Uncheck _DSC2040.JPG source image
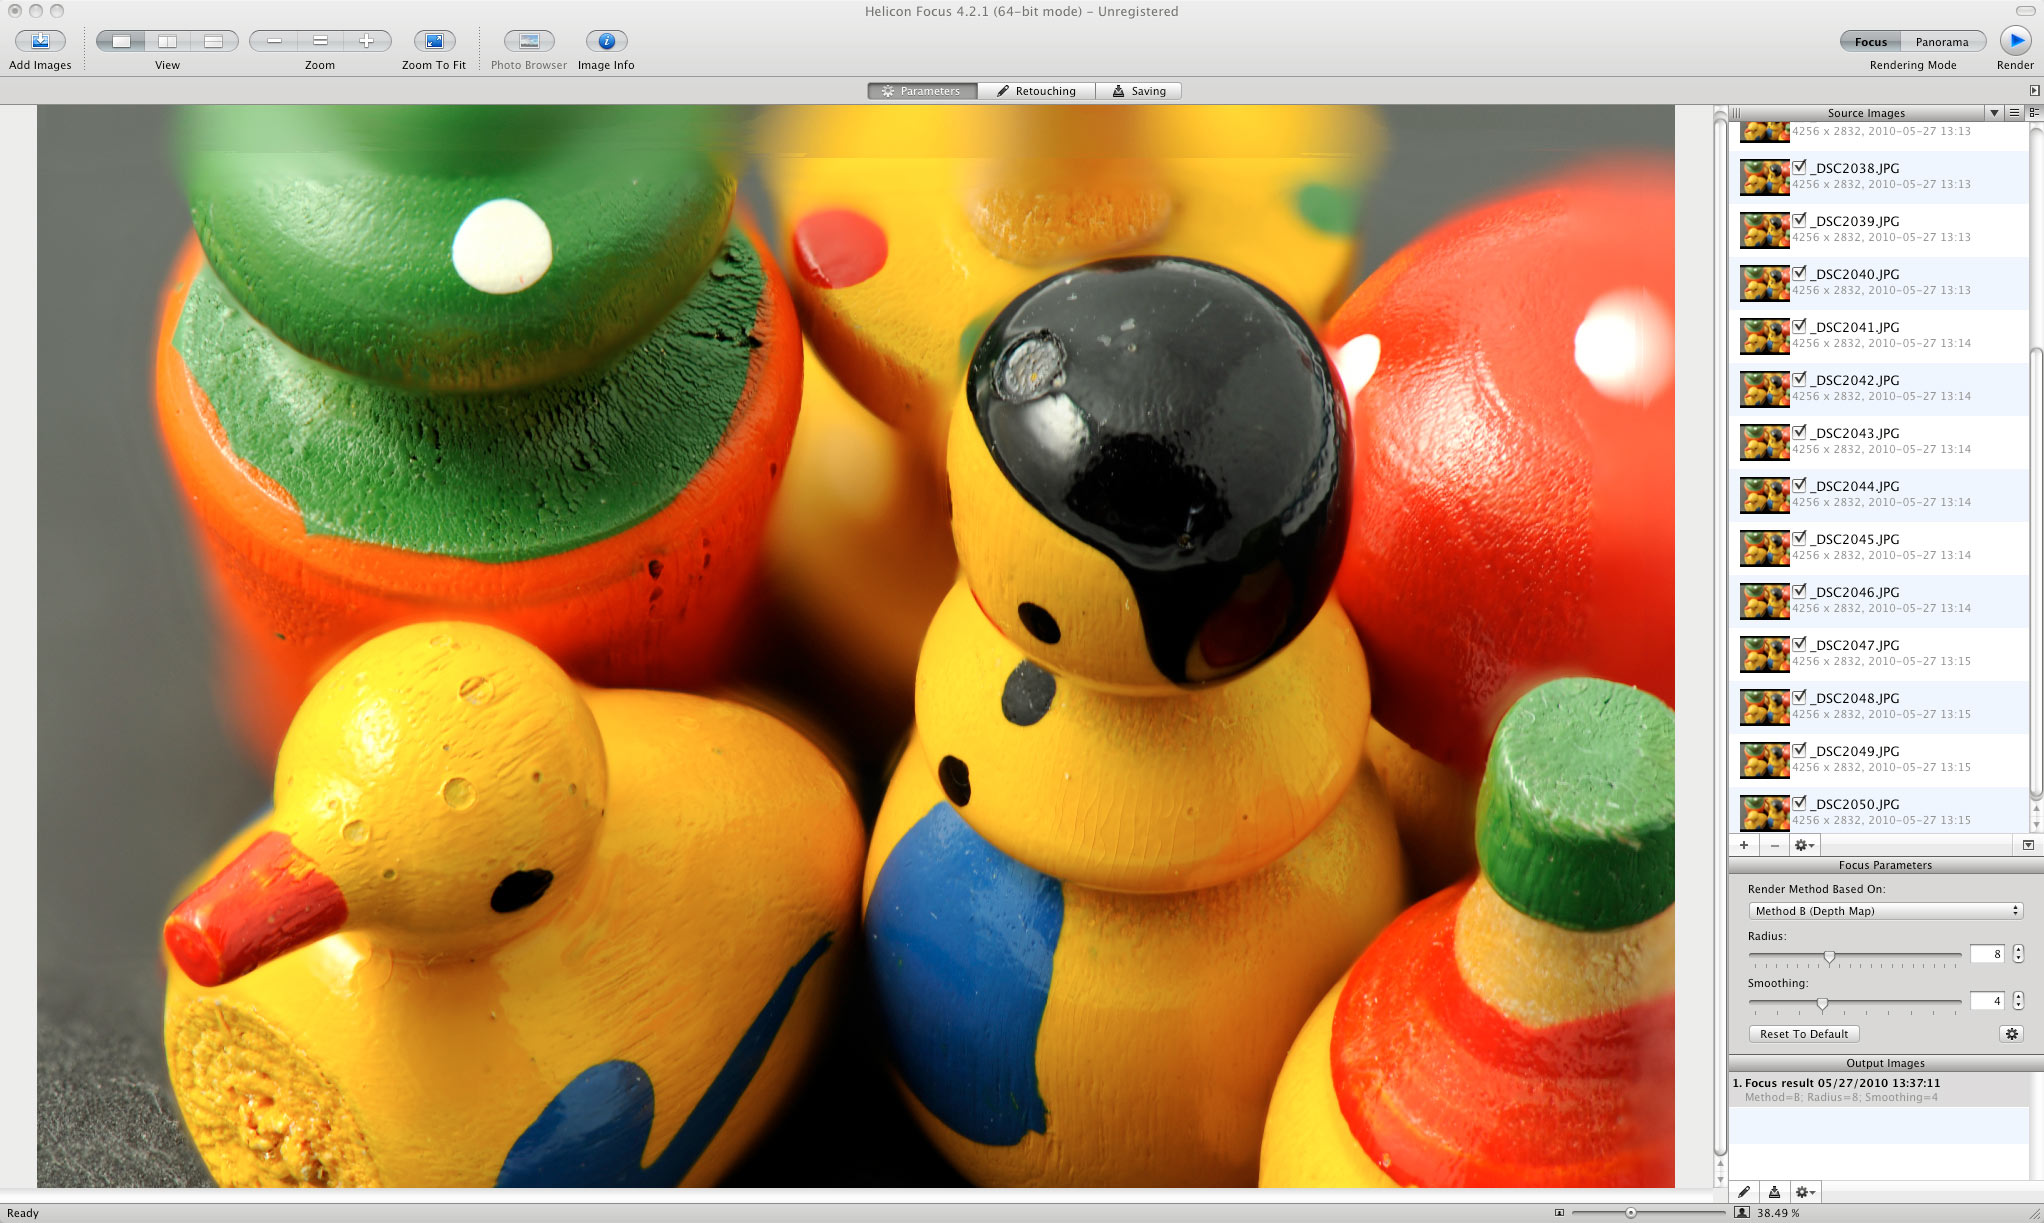This screenshot has width=2044, height=1223. click(1800, 273)
